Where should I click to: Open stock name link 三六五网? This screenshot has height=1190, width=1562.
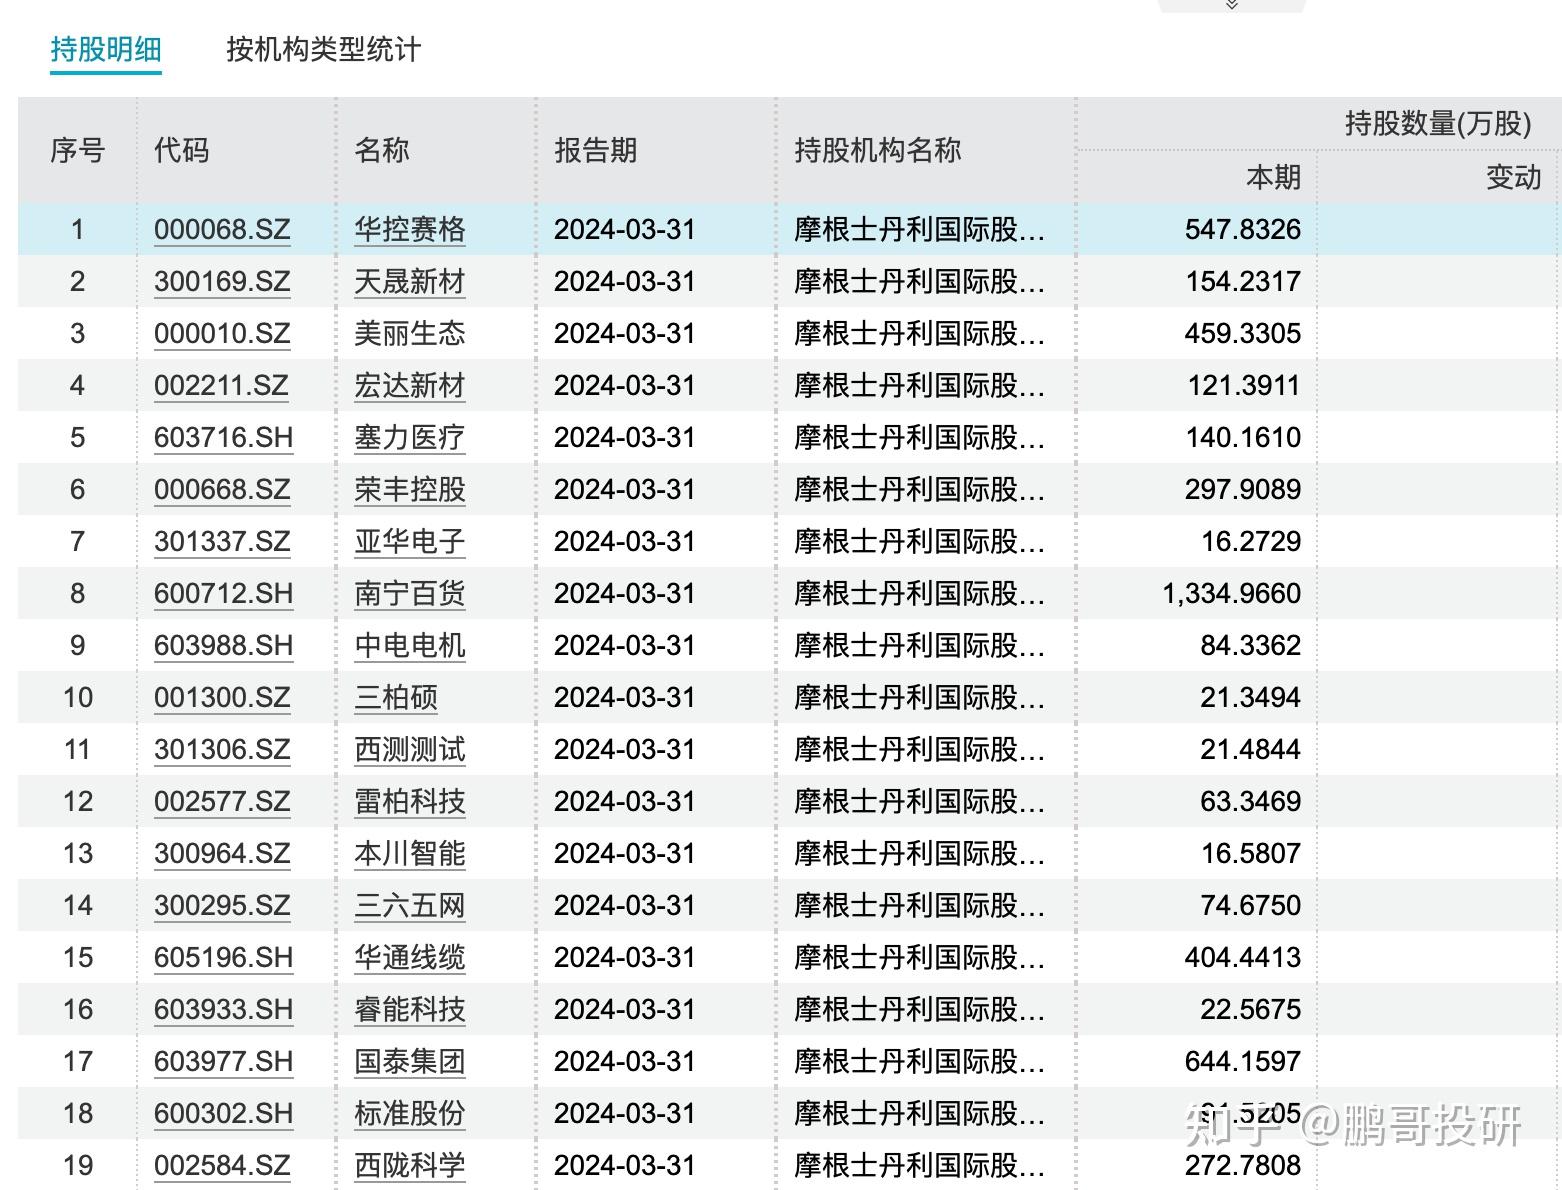click(x=410, y=905)
